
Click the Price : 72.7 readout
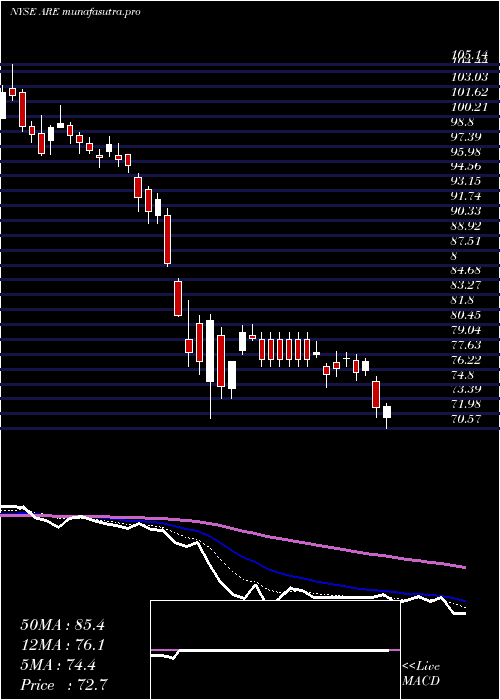click(62, 685)
